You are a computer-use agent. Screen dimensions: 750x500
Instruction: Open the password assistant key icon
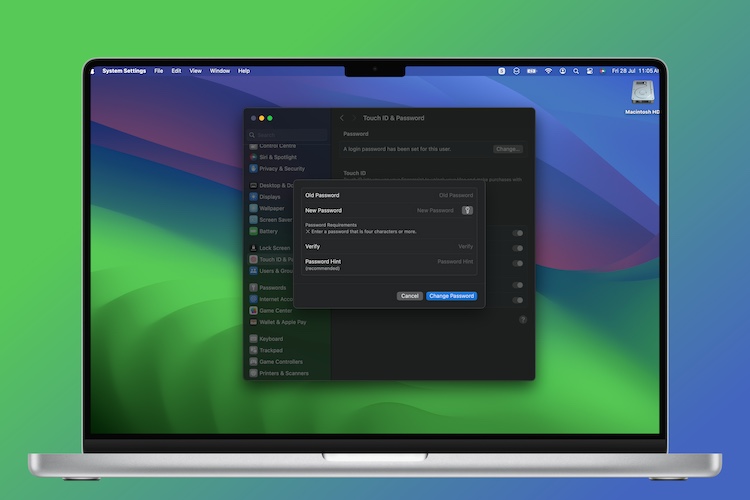point(467,211)
